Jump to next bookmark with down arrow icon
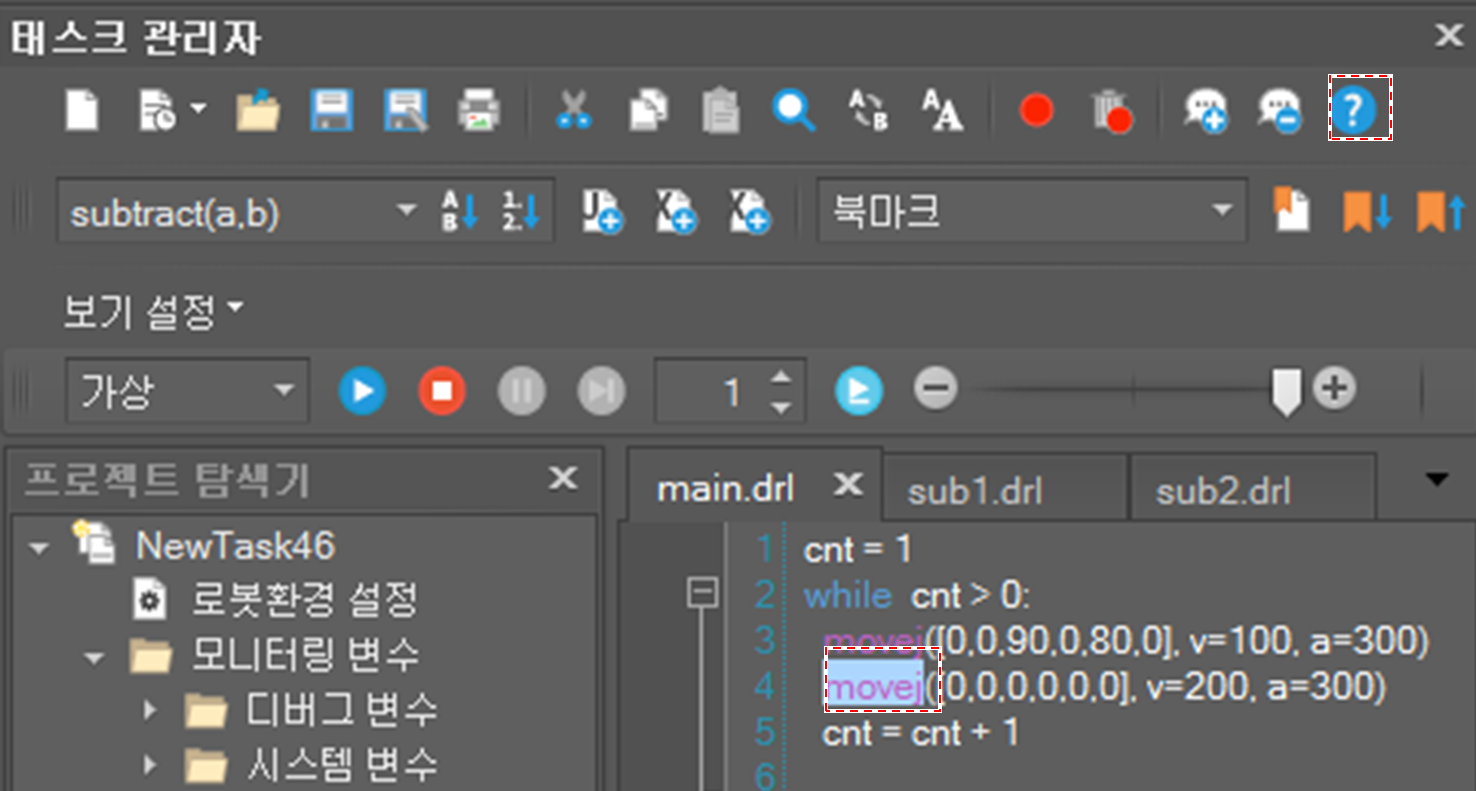The image size is (1476, 791). click(x=1366, y=212)
